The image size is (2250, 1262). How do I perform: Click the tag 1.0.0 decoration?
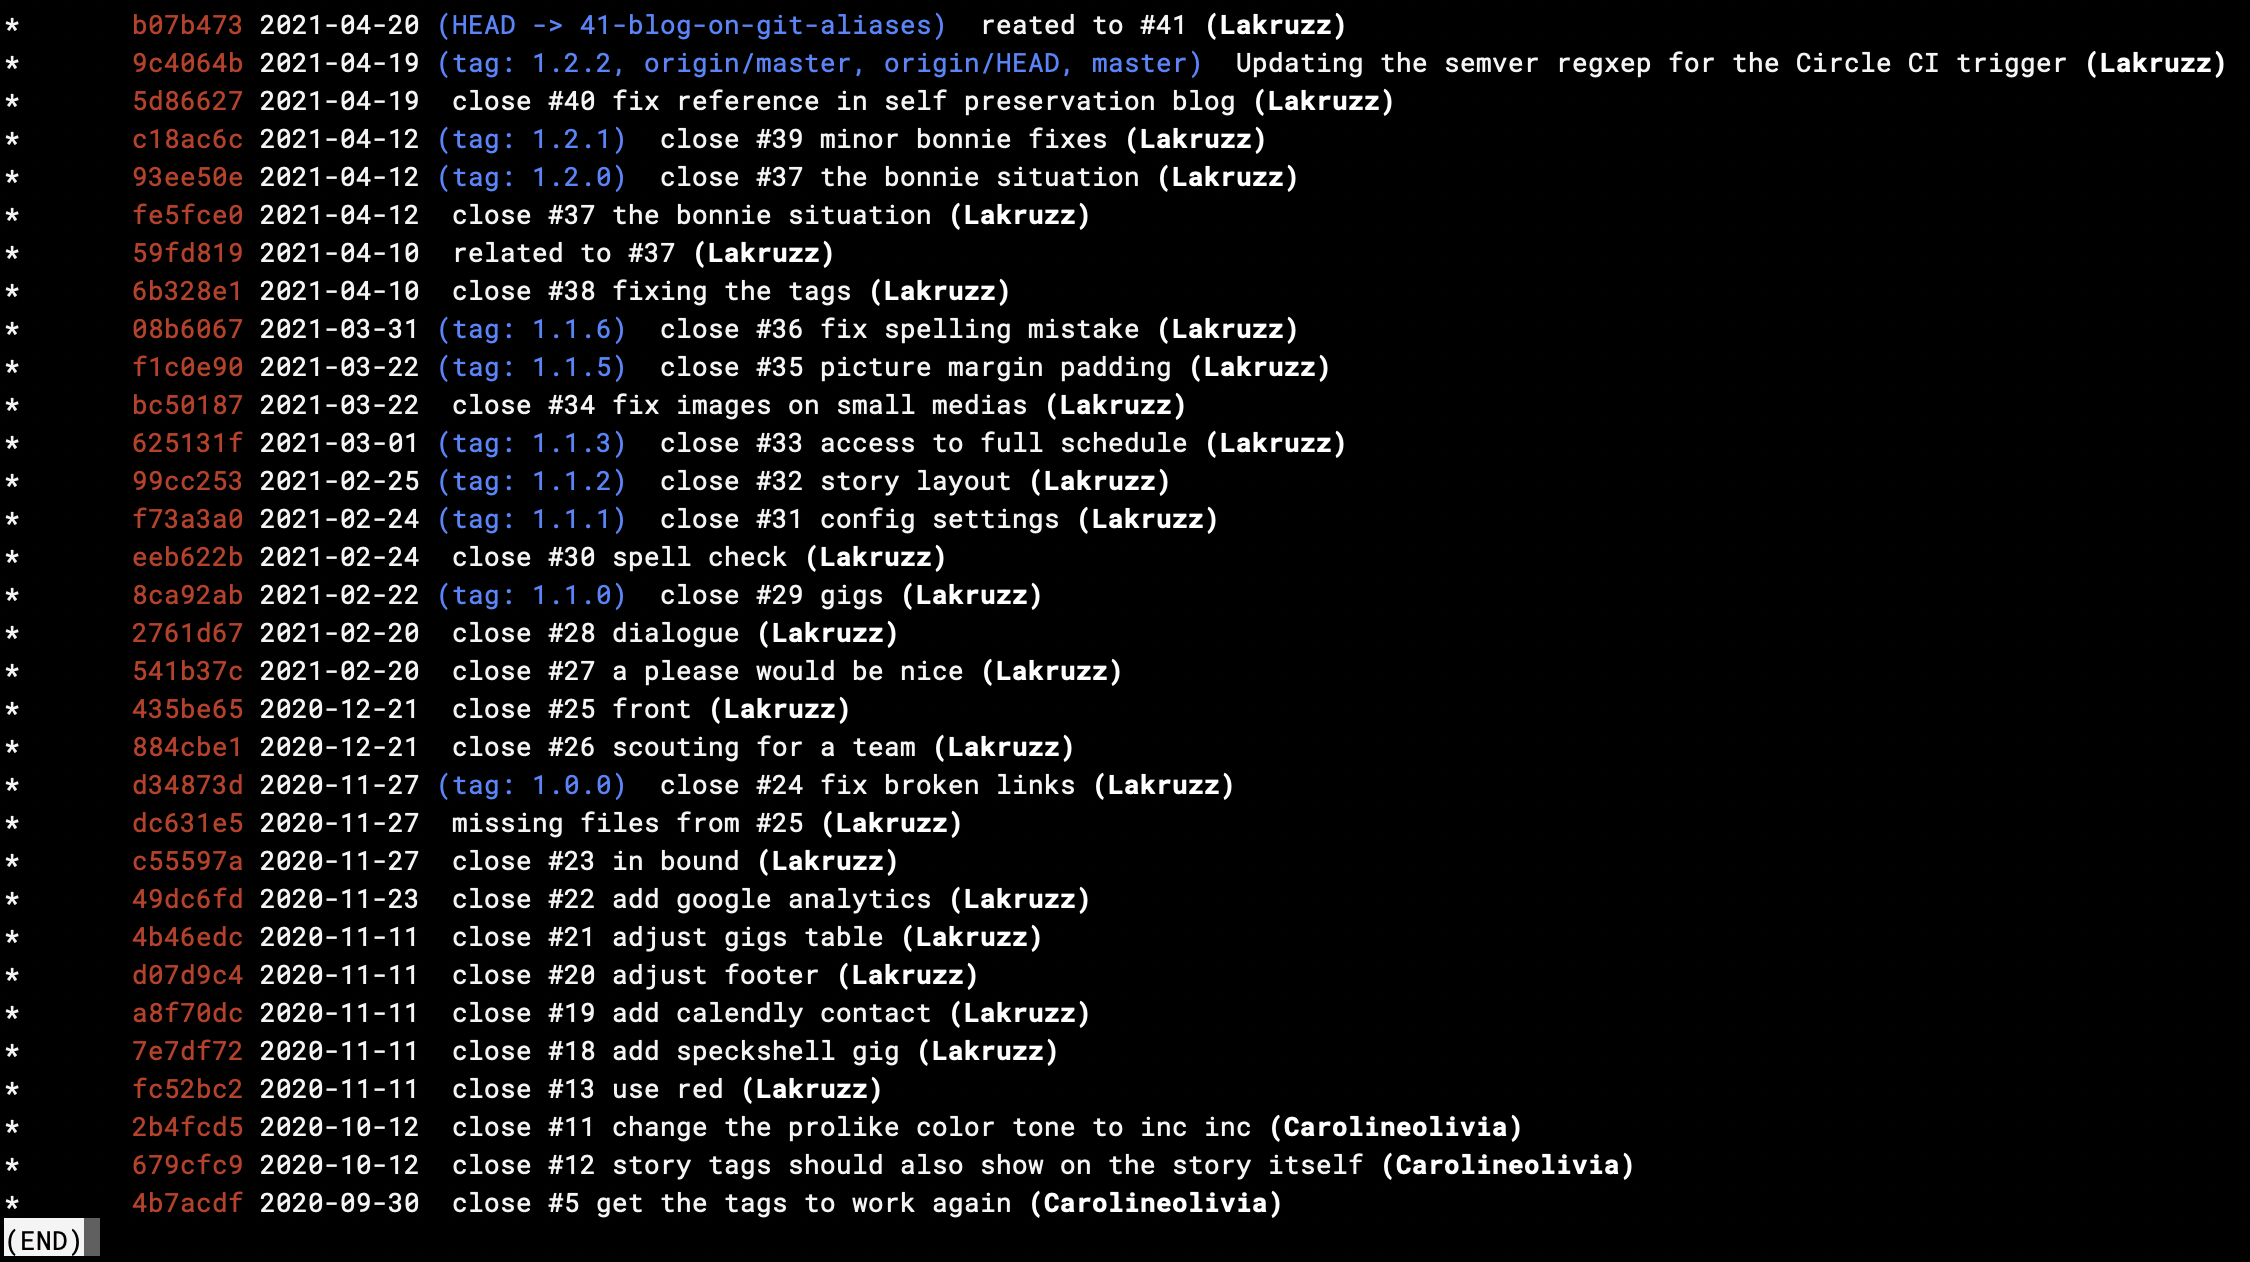coord(532,785)
